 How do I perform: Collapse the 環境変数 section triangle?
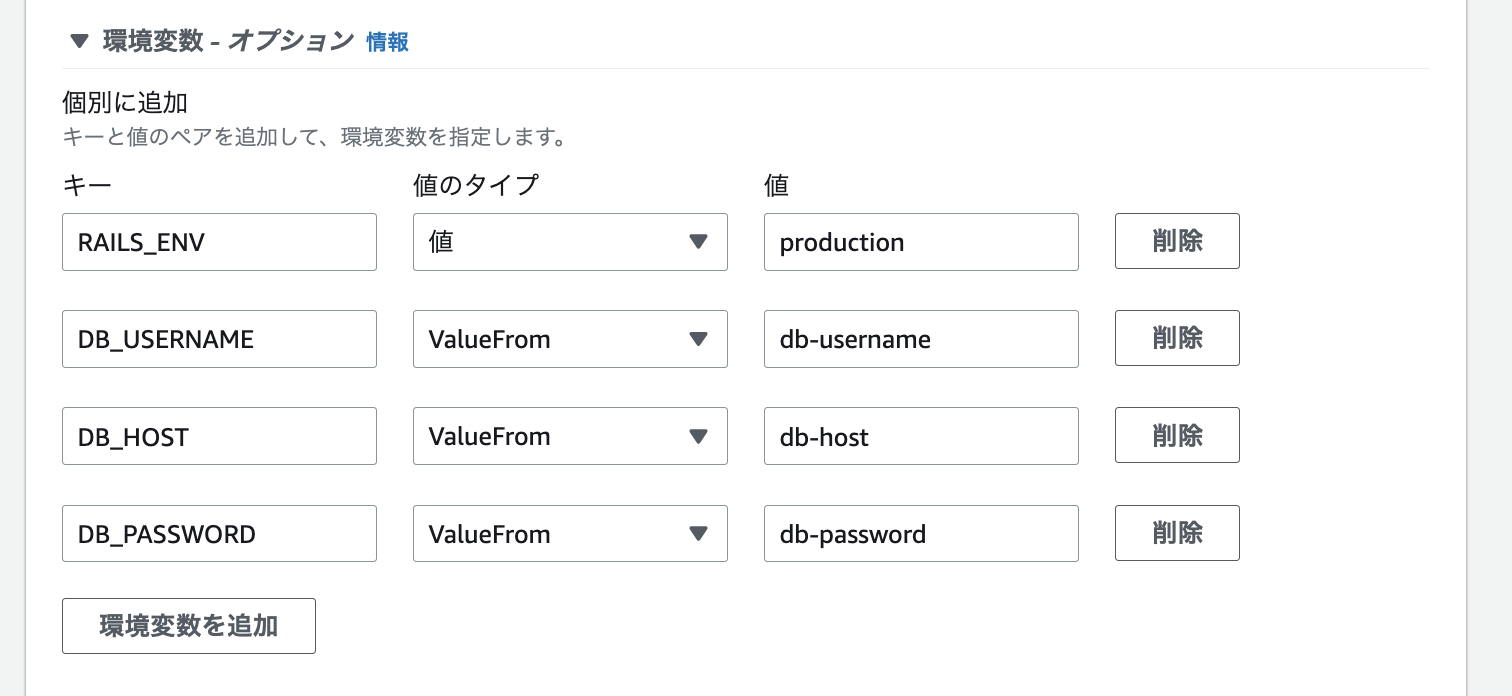click(80, 41)
